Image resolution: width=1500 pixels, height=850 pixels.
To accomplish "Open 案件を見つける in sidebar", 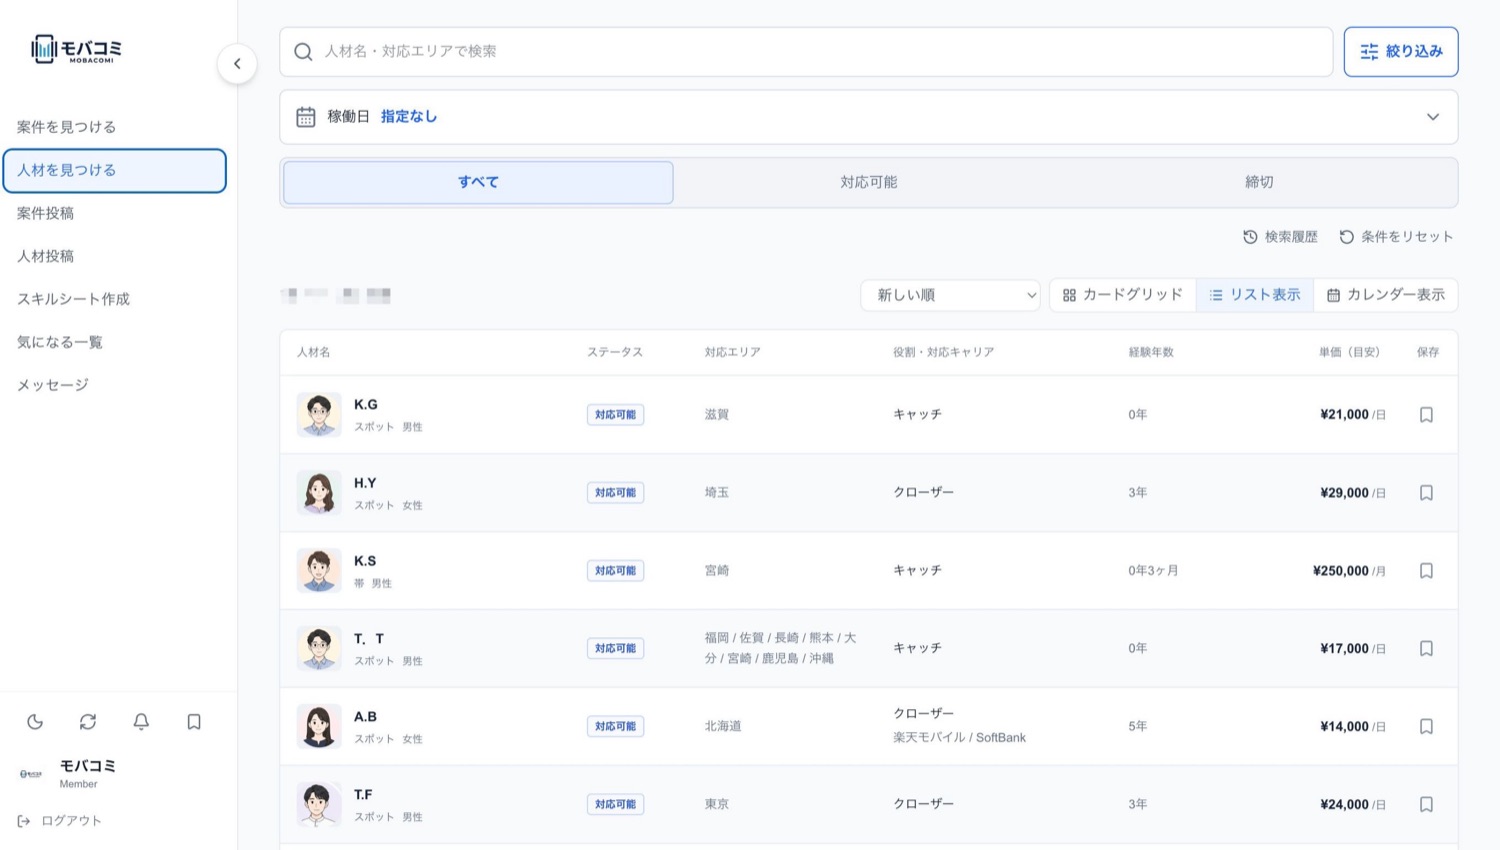I will 115,127.
